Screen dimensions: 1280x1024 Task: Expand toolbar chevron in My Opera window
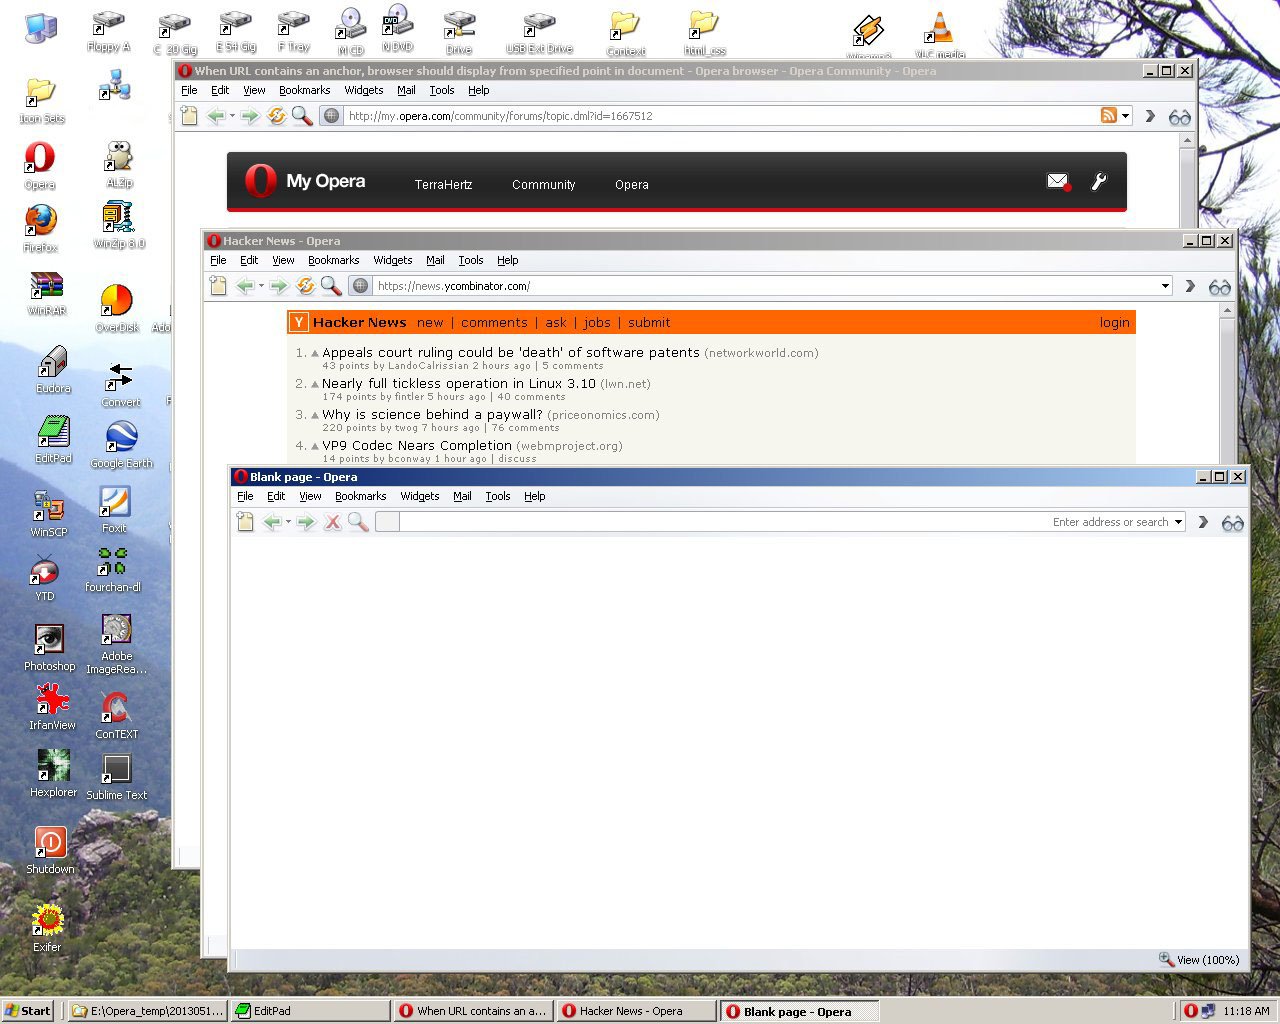click(x=1150, y=116)
